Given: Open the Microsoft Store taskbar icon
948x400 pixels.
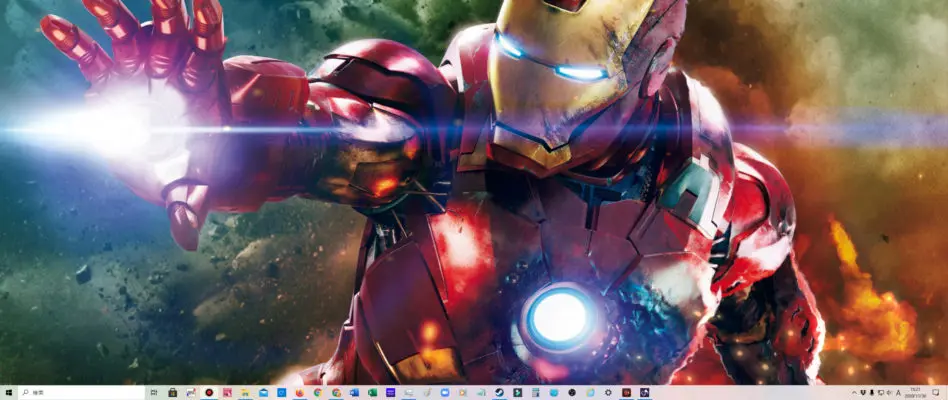Looking at the screenshot, I should [172, 393].
